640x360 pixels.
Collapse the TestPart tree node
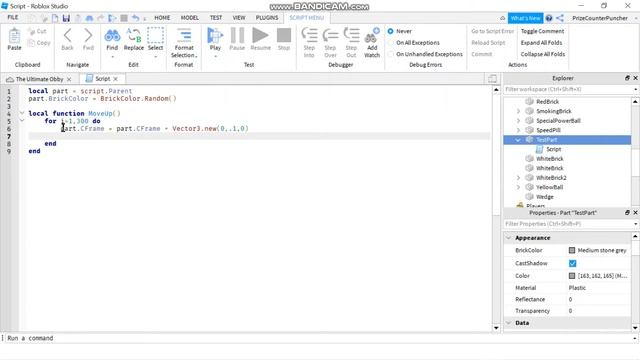518,140
